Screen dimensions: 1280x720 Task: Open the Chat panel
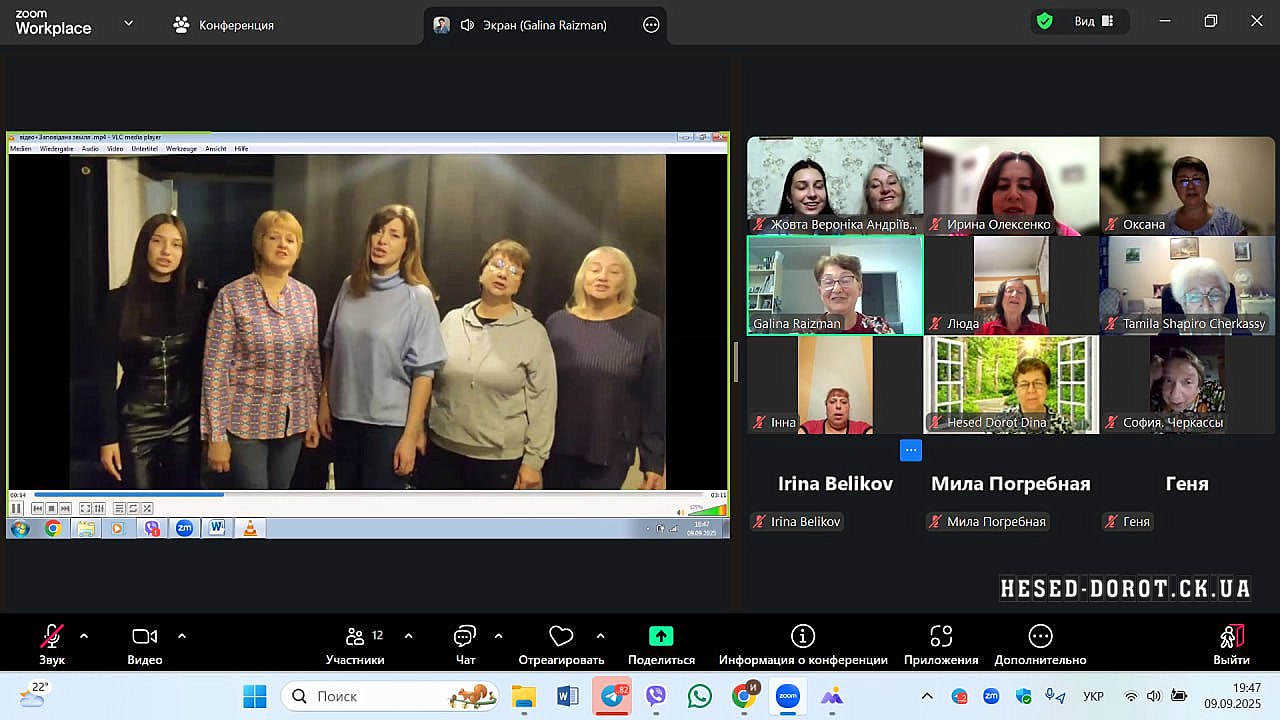tap(465, 637)
